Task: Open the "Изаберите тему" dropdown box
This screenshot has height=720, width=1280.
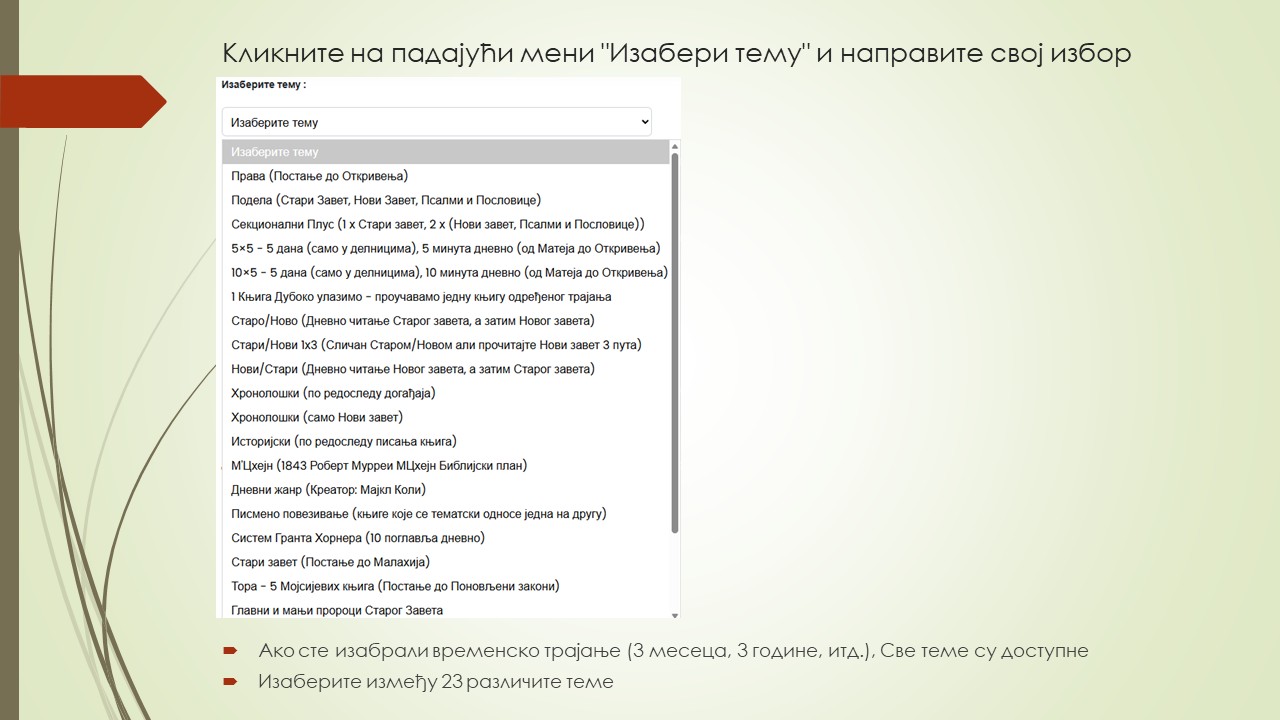Action: click(436, 122)
